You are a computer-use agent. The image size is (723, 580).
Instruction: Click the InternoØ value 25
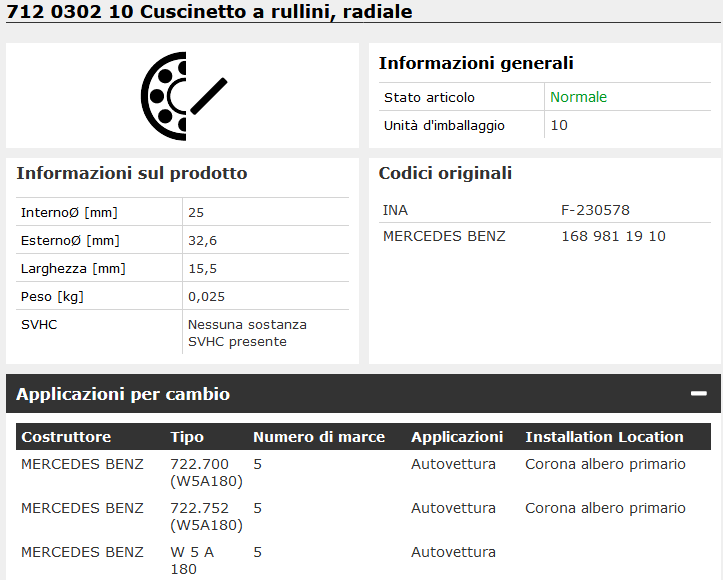pos(196,213)
